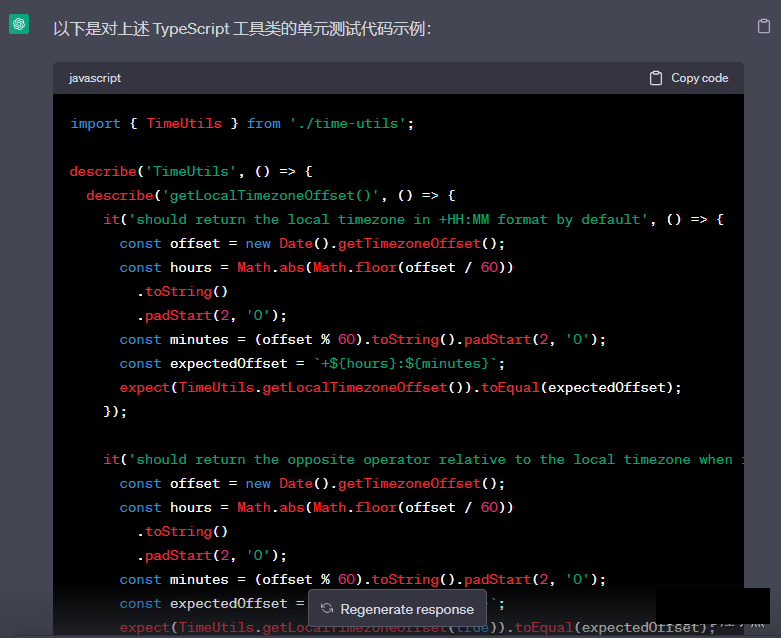The width and height of the screenshot is (781, 638).
Task: Click the ChatGPT avatar logo icon
Action: click(19, 26)
